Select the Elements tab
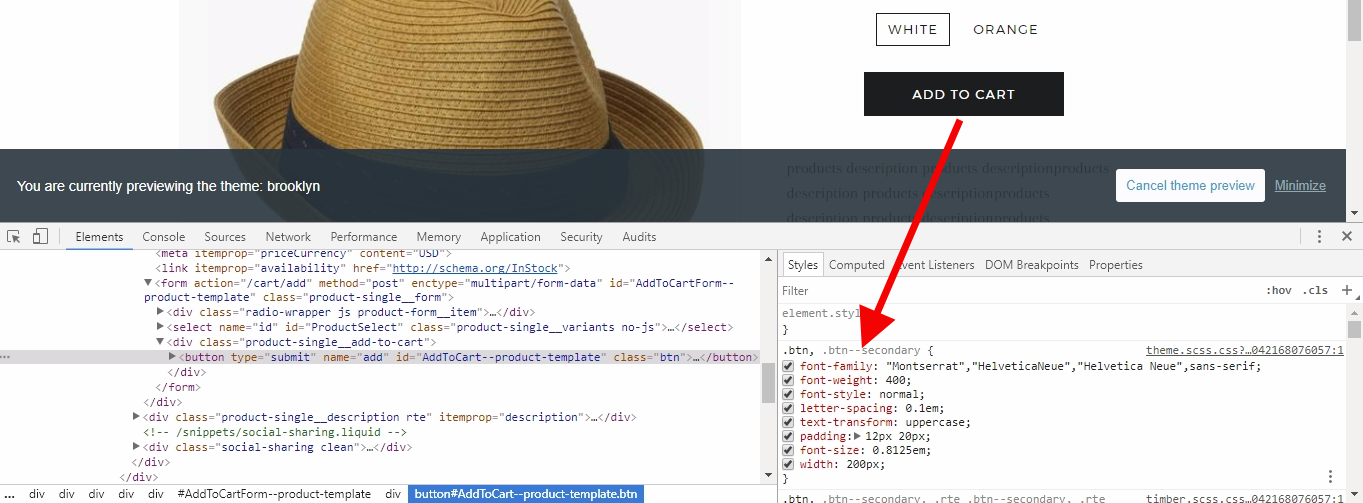 click(99, 237)
